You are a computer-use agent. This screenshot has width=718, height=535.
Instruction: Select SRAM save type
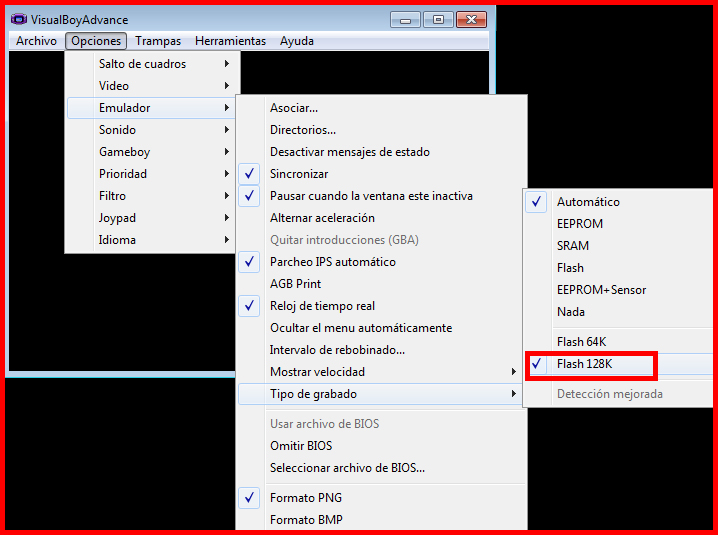click(619, 246)
